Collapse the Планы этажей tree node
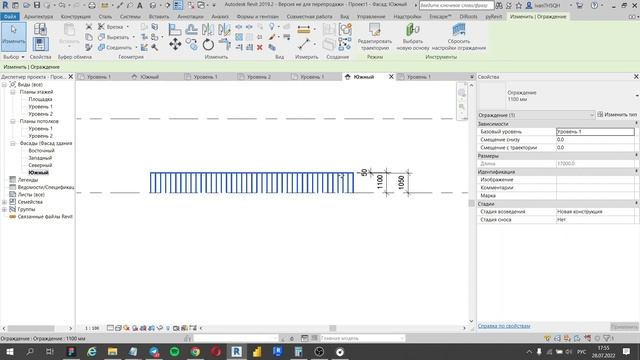Image resolution: width=640 pixels, height=360 pixels. (x=13, y=92)
